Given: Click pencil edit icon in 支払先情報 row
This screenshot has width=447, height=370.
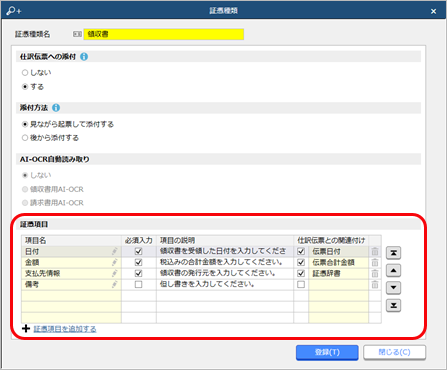Looking at the screenshot, I should tap(115, 273).
